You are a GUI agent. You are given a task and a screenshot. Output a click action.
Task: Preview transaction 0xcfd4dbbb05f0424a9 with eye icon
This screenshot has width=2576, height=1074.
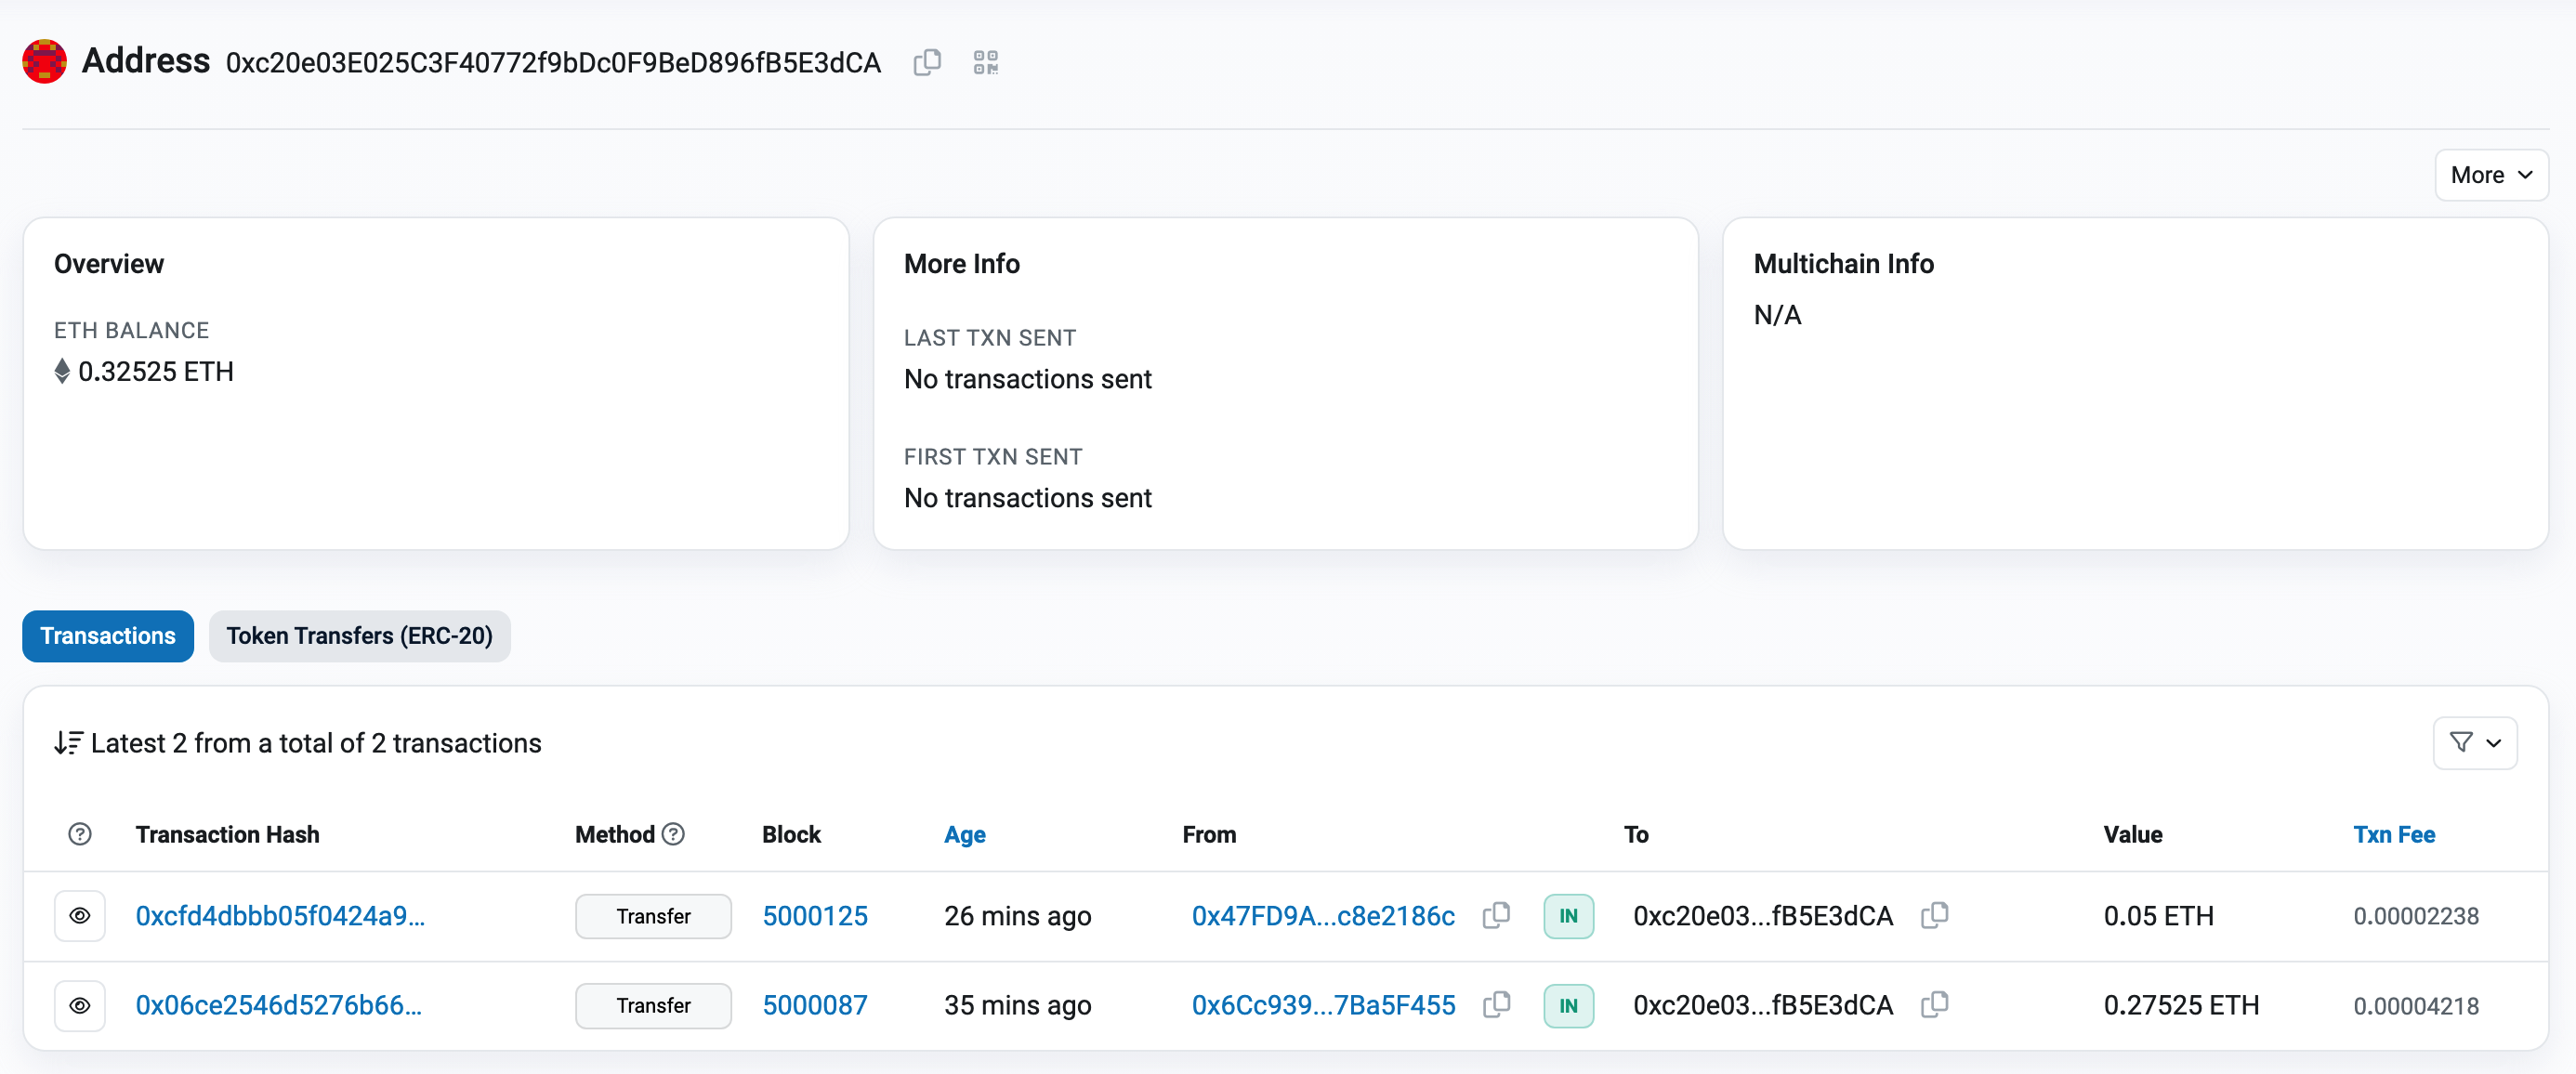click(80, 915)
